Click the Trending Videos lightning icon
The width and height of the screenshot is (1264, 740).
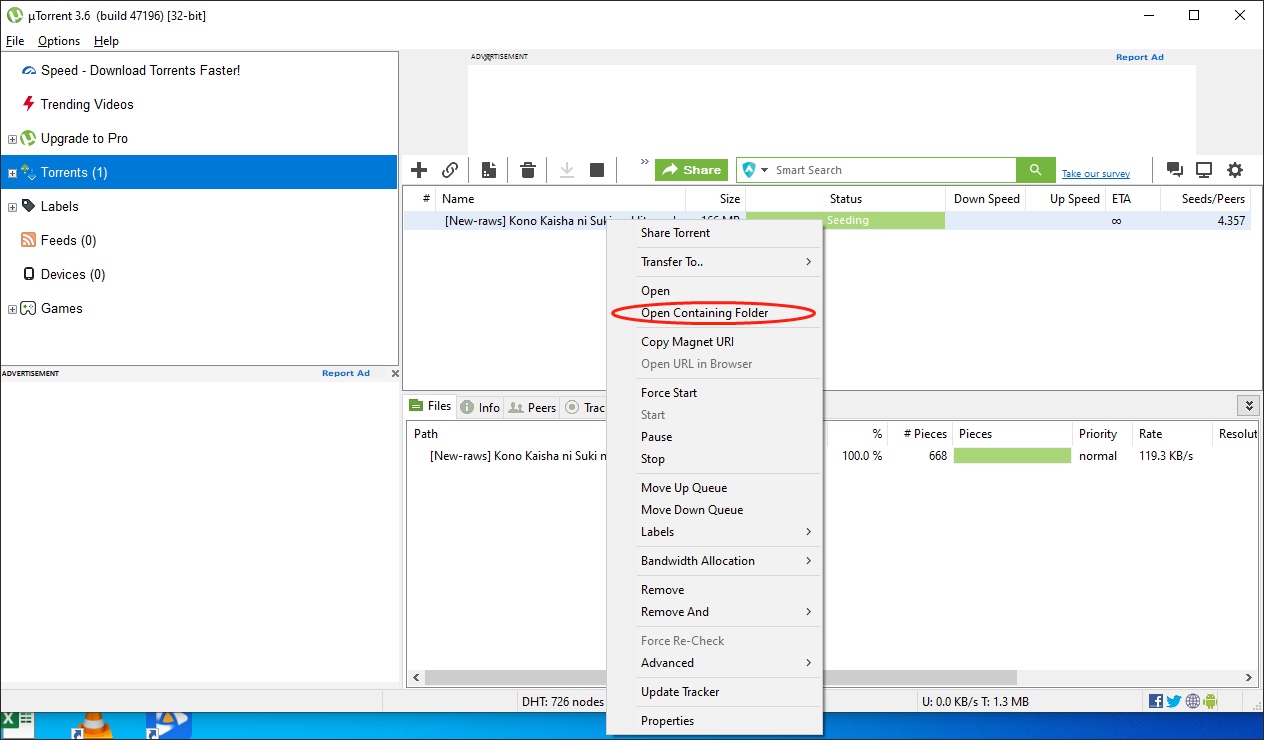pos(28,104)
